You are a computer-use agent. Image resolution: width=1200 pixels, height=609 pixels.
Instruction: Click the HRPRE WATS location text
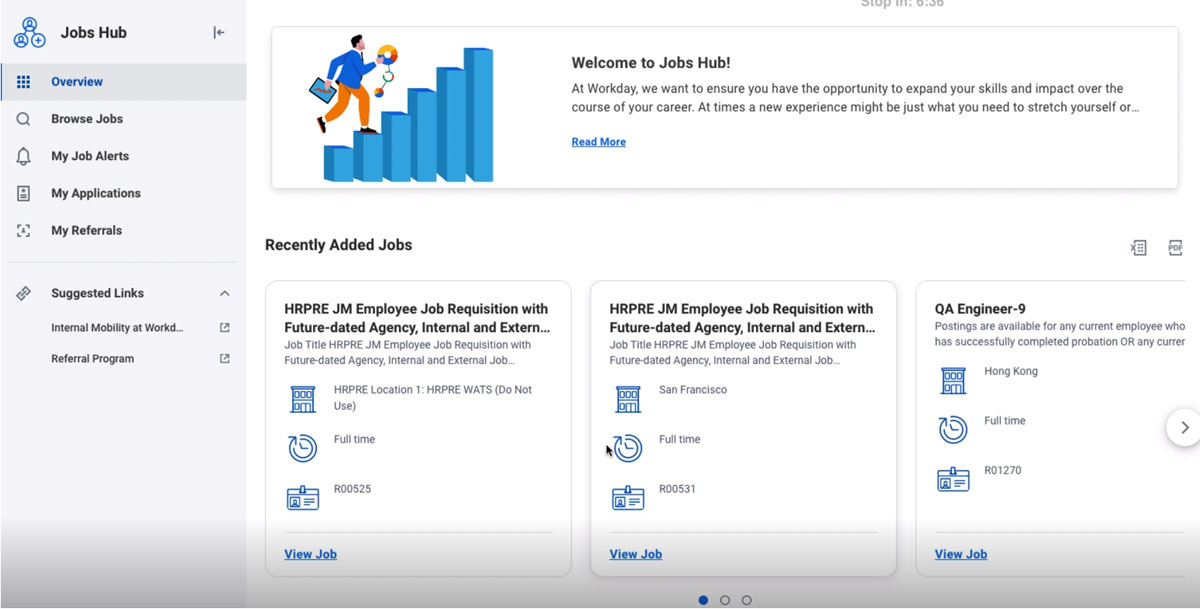click(433, 398)
